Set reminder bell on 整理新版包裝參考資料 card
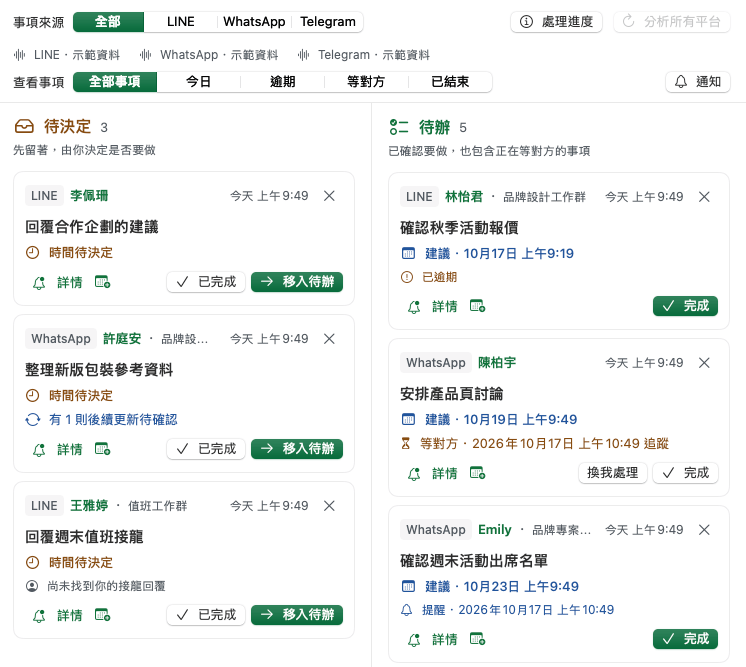This screenshot has height=667, width=746. pos(39,450)
